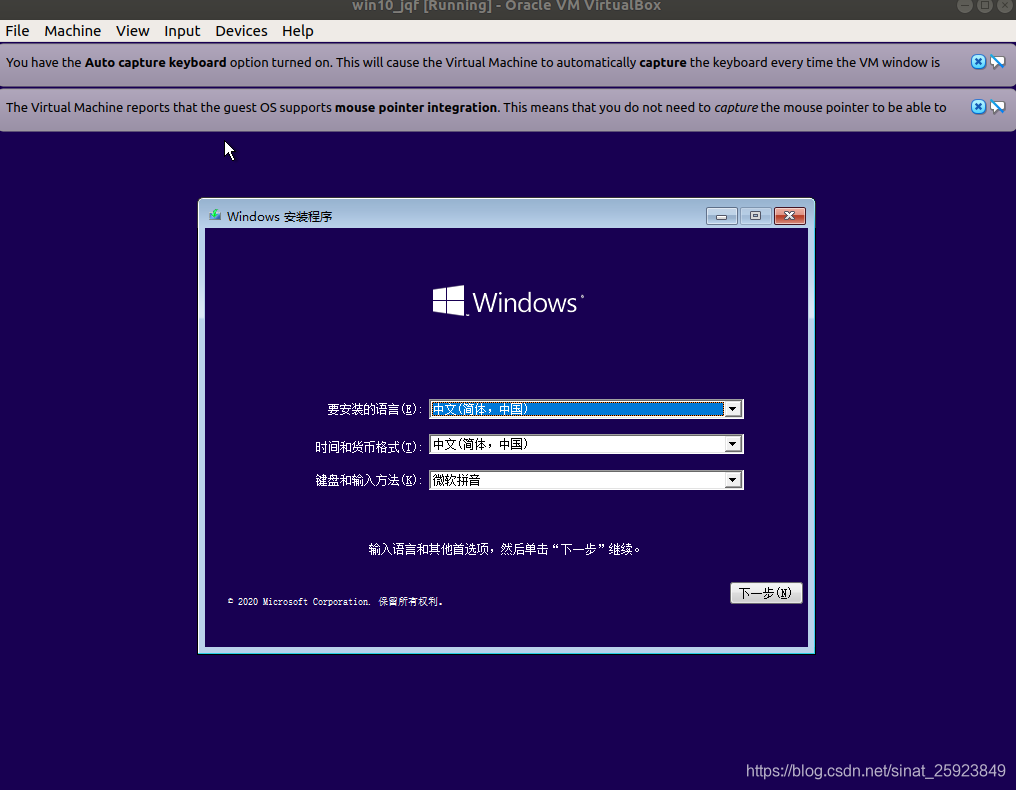This screenshot has height=790, width=1016.
Task: Click the Windows setup title bar icon
Action: pos(214,215)
